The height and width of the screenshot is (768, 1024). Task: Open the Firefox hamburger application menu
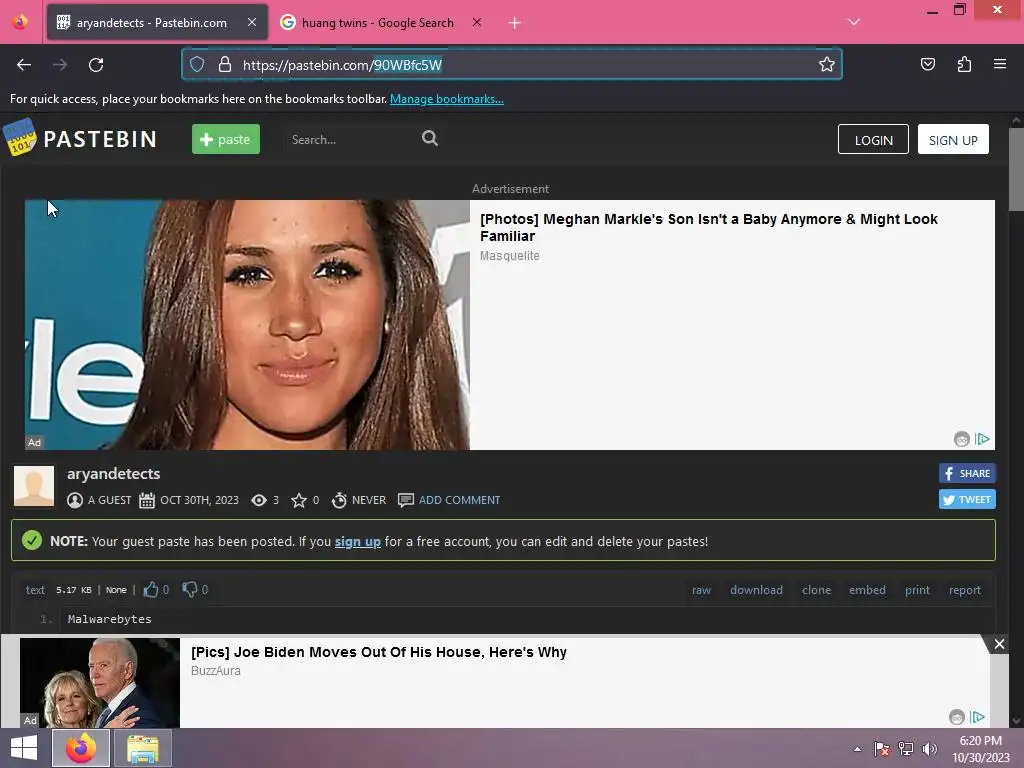(1000, 64)
